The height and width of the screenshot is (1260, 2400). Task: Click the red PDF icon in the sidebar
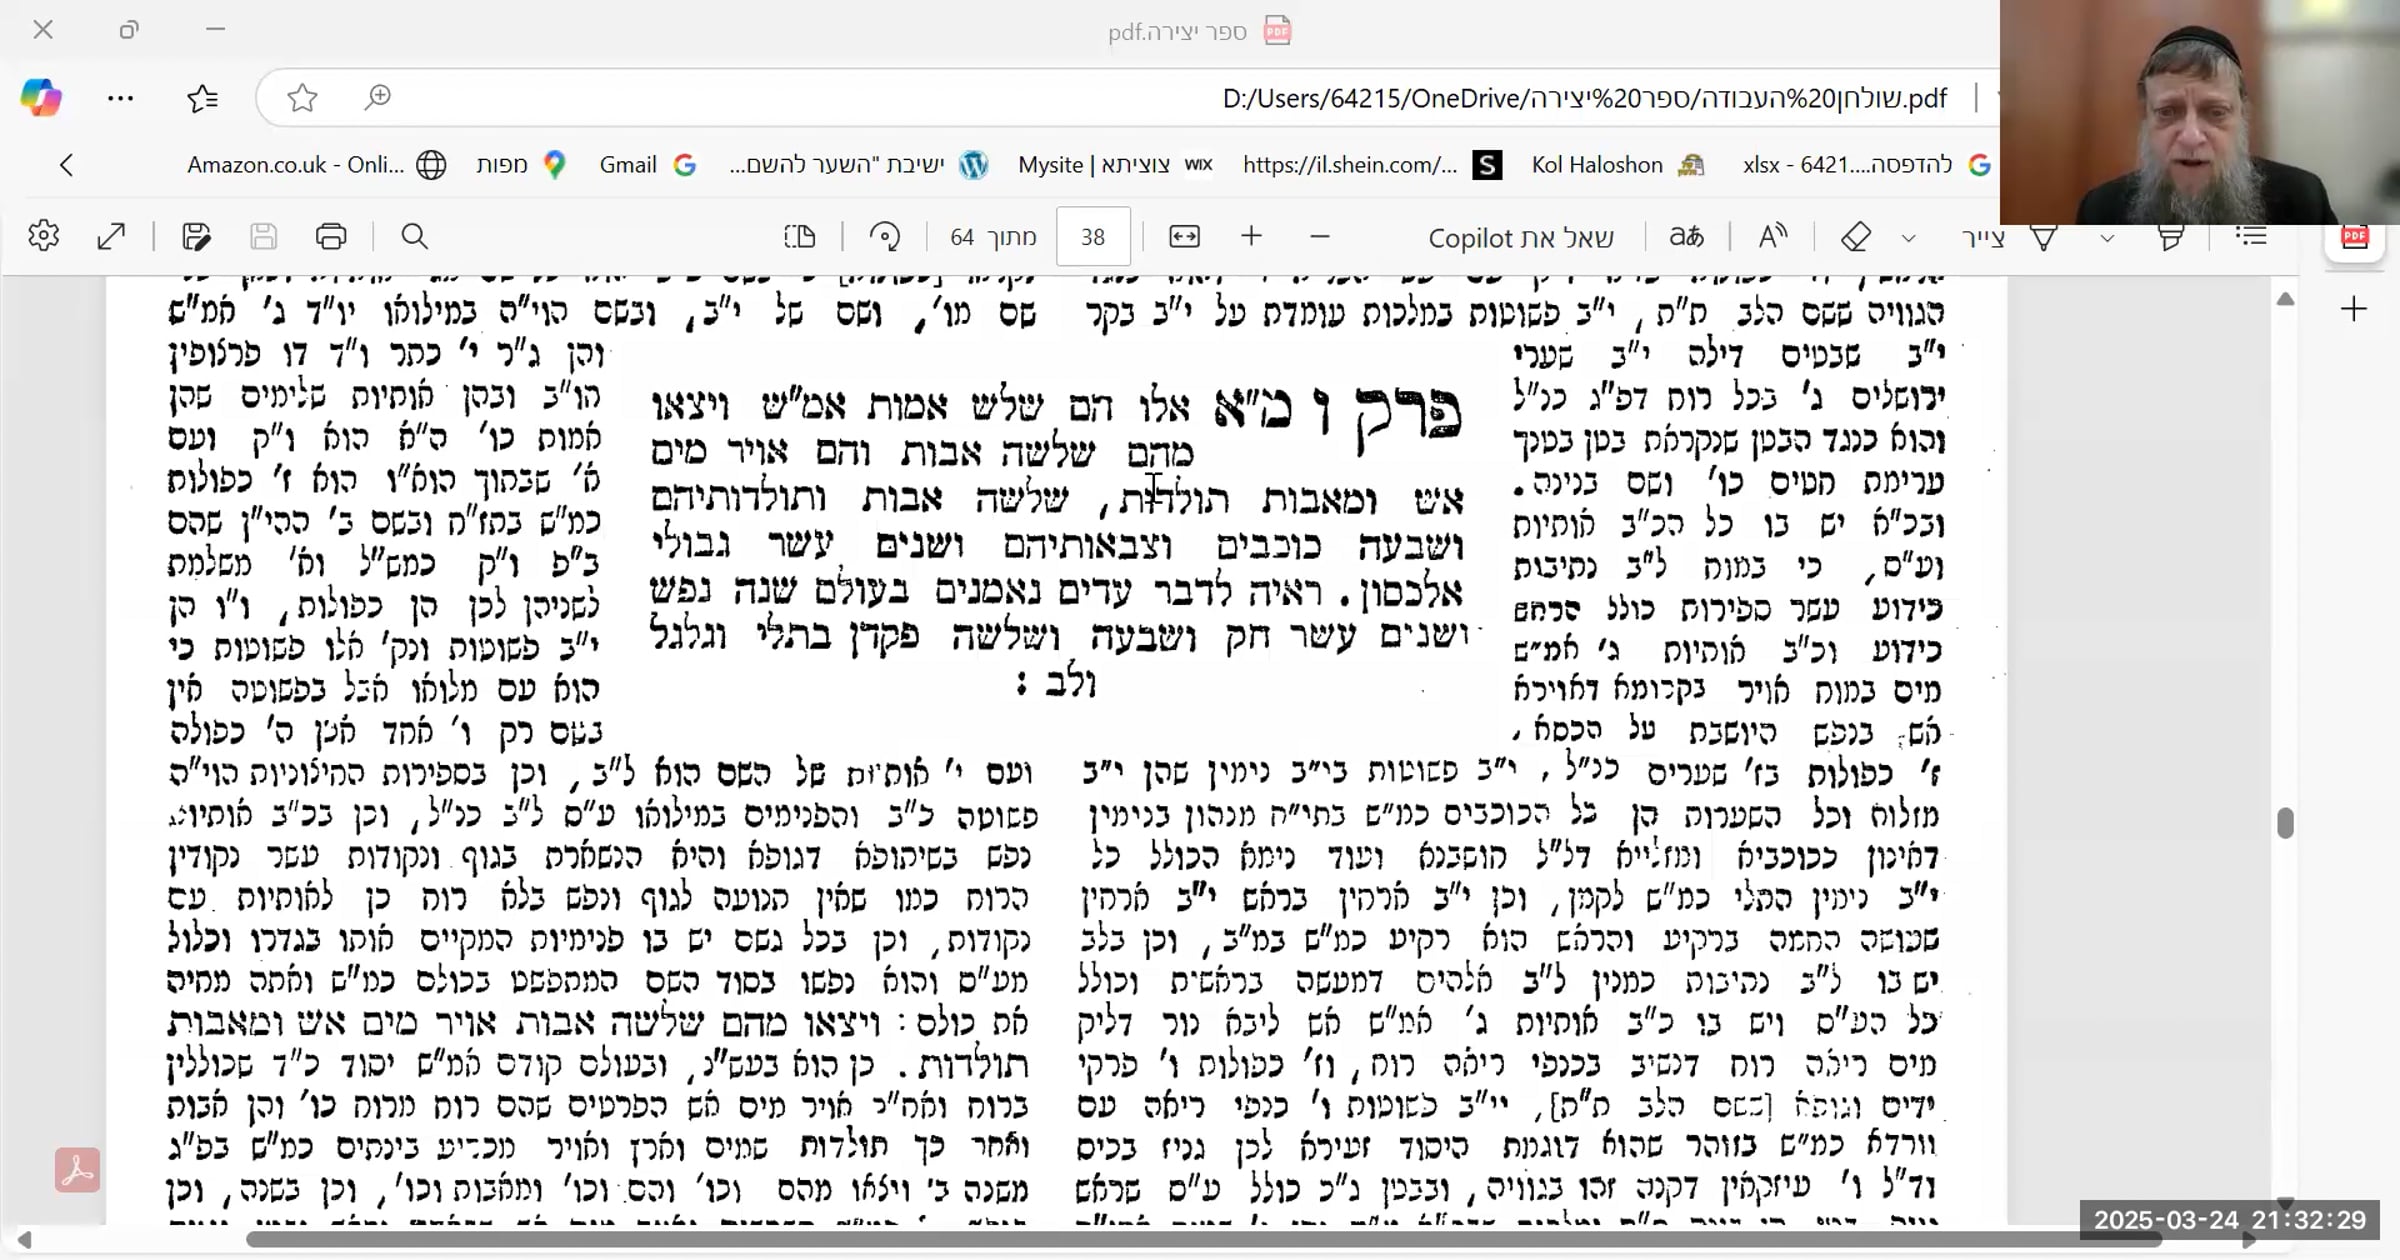pos(2355,237)
